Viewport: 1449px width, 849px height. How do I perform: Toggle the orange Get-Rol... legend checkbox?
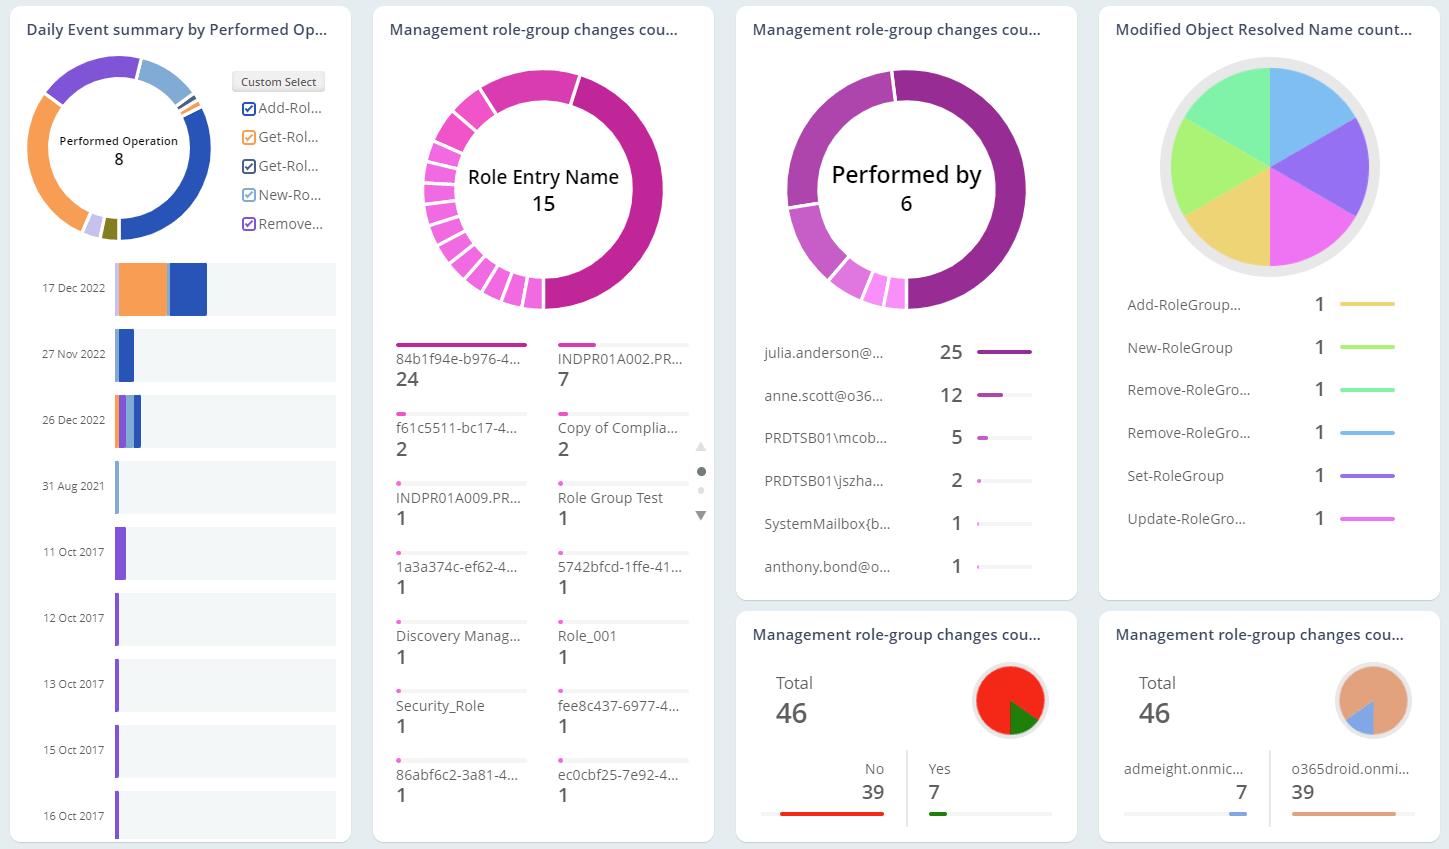(249, 138)
